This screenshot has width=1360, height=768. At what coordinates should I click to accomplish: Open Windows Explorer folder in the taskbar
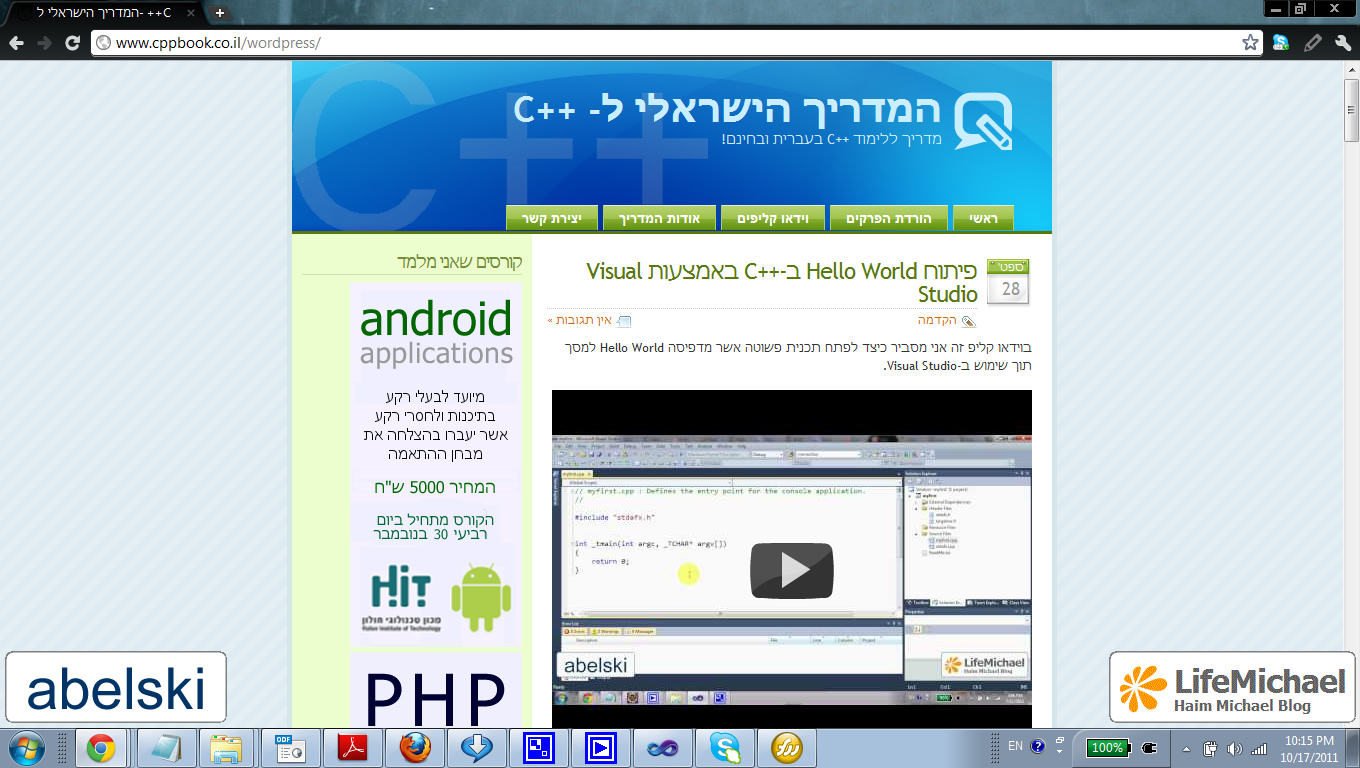pyautogui.click(x=227, y=748)
